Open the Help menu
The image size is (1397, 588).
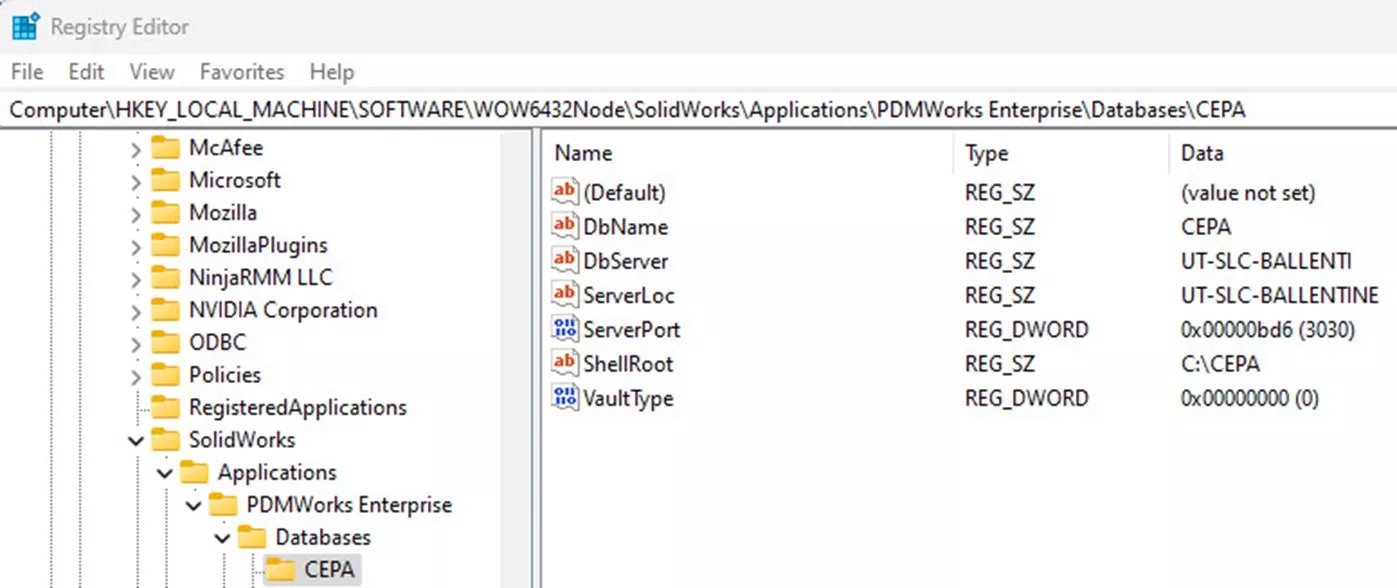click(331, 71)
